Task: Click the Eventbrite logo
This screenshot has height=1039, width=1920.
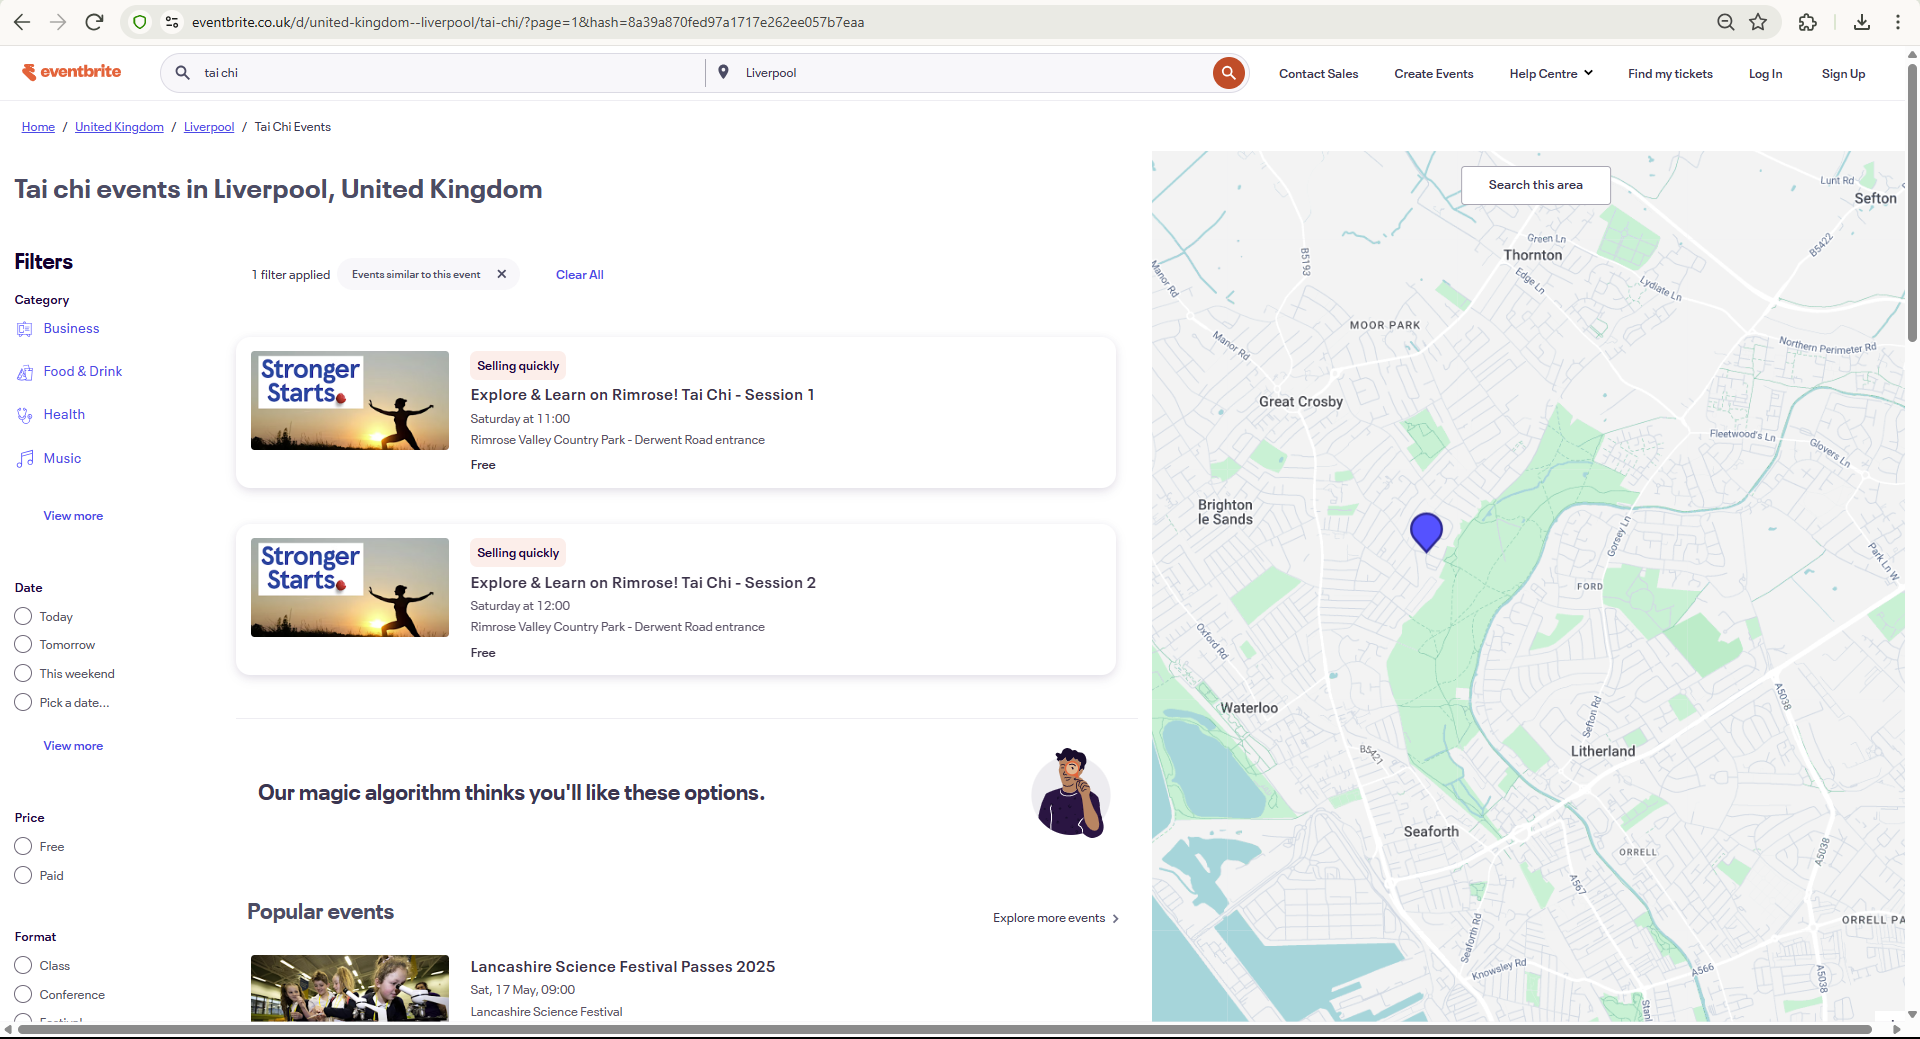Action: point(72,72)
